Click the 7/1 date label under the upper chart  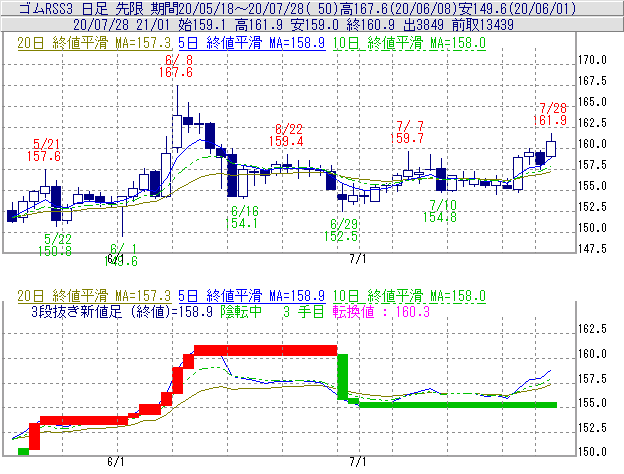tap(358, 259)
